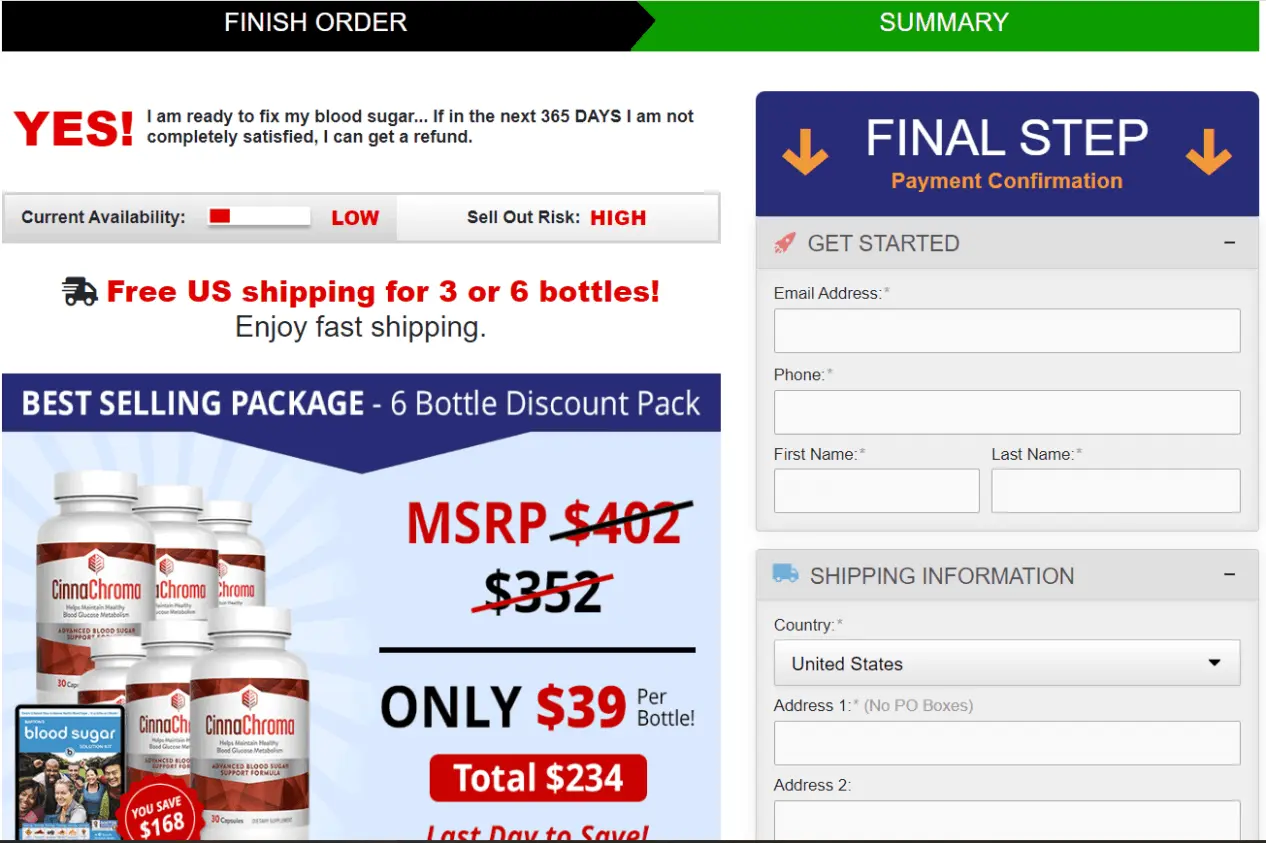Collapse the SHIPPING INFORMATION section
This screenshot has width=1266, height=843.
click(x=1229, y=575)
